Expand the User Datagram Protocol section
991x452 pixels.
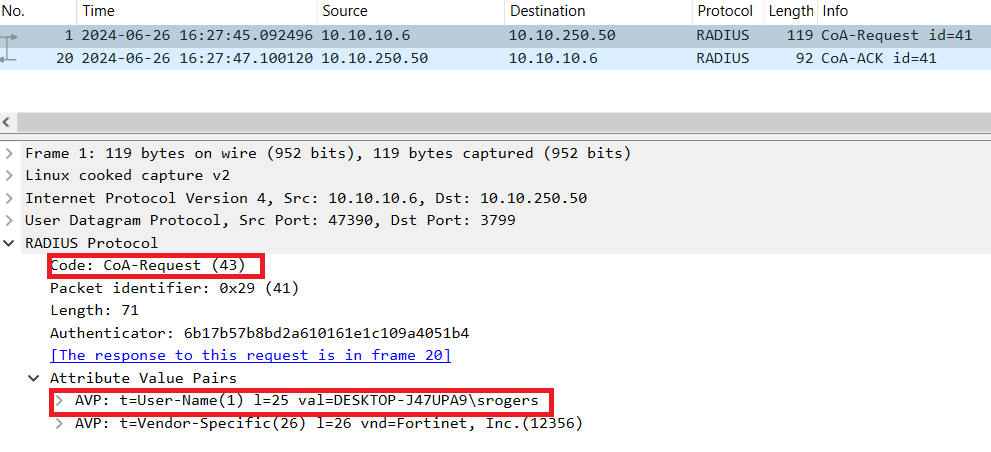point(10,220)
